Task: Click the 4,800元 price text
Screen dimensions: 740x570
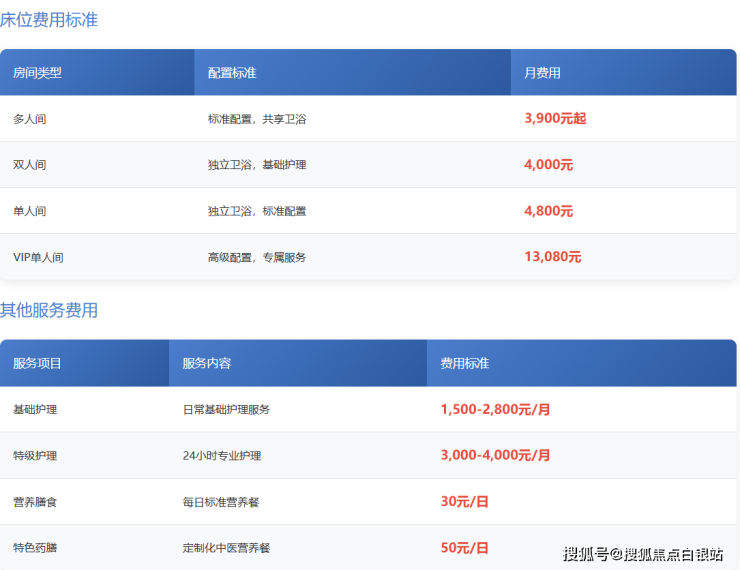Action: click(x=548, y=211)
